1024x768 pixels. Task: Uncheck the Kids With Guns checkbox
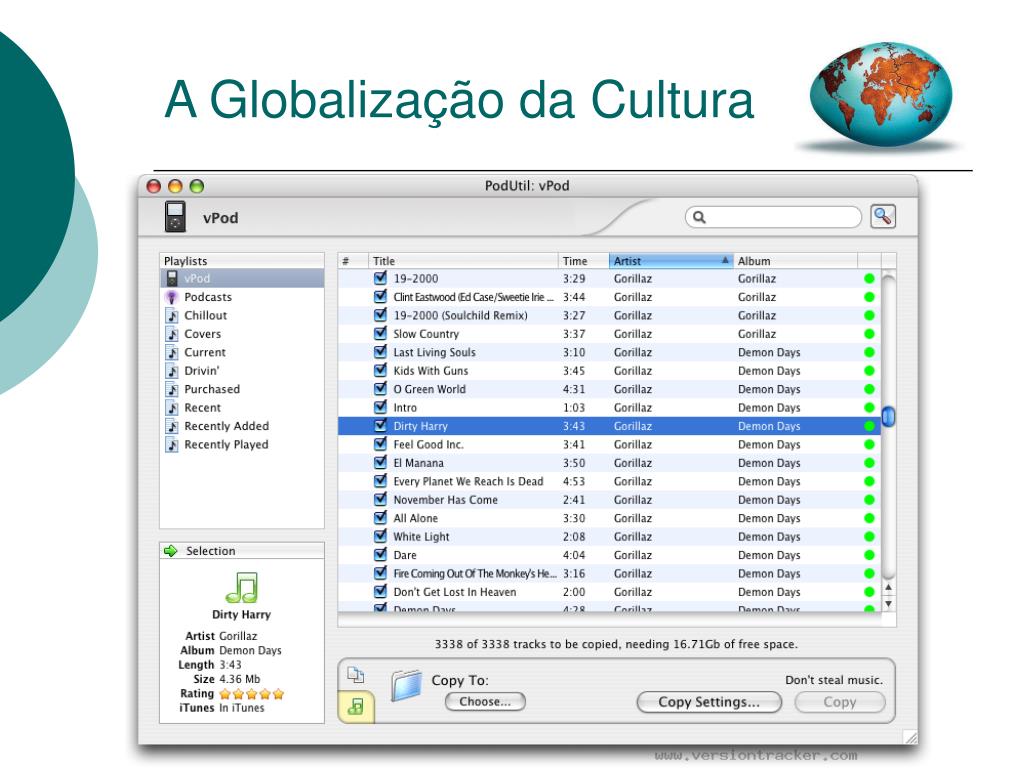(380, 370)
